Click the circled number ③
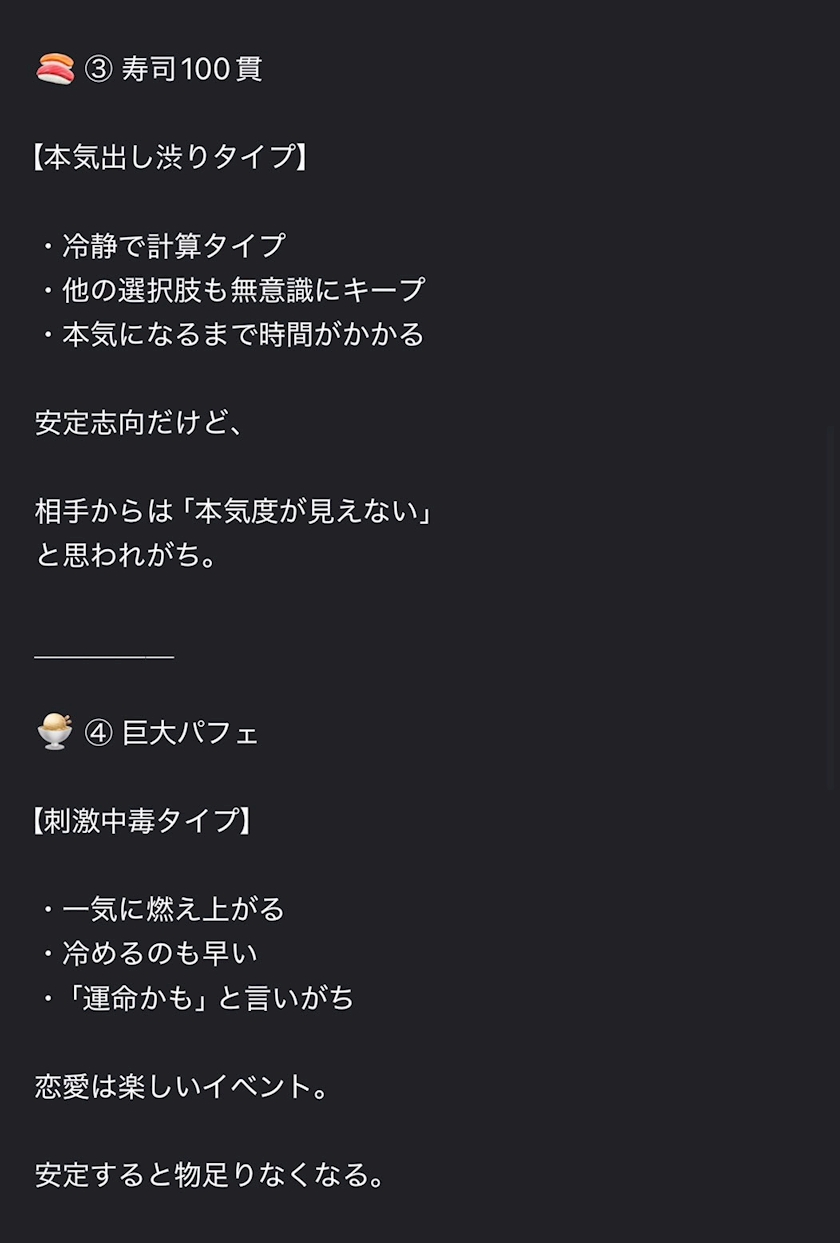The image size is (840, 1243). coord(98,69)
